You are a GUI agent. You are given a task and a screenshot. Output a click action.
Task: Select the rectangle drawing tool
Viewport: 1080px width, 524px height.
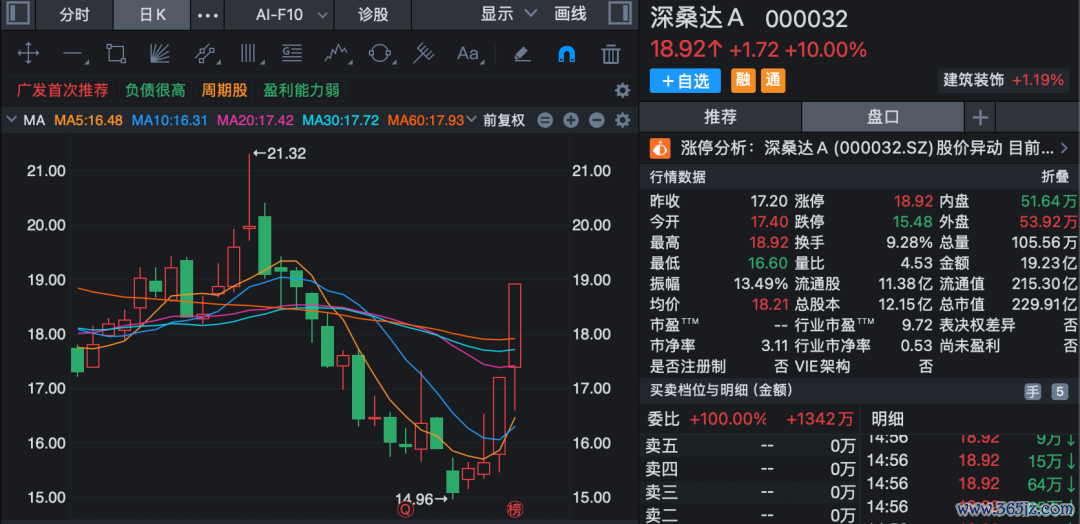click(x=116, y=53)
